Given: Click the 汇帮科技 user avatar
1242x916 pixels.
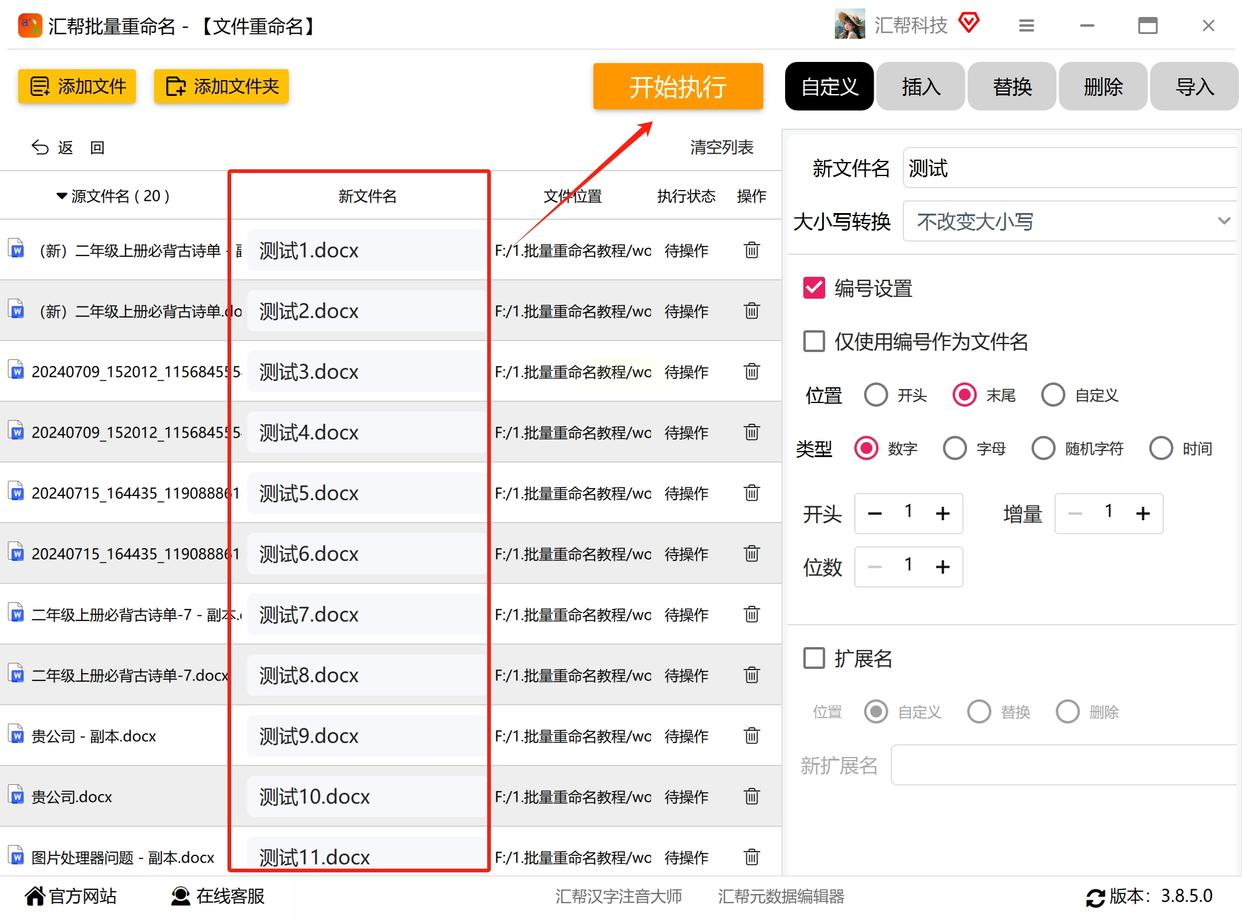Looking at the screenshot, I should click(x=850, y=25).
